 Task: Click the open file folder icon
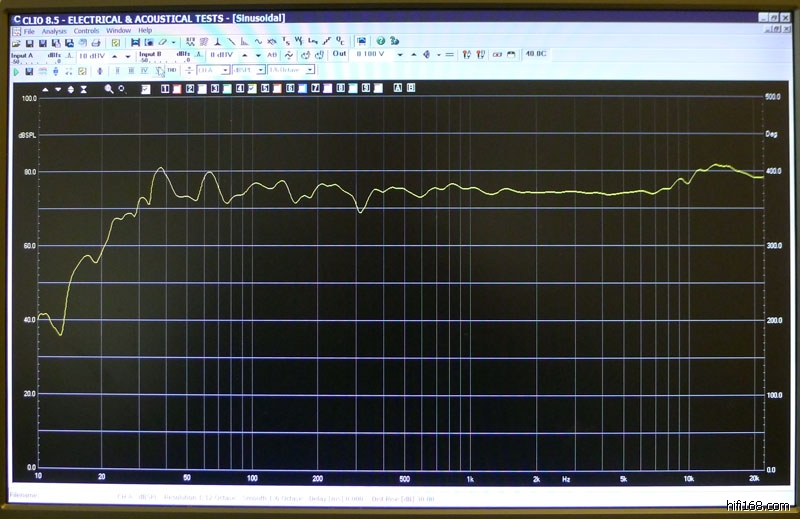coord(16,43)
